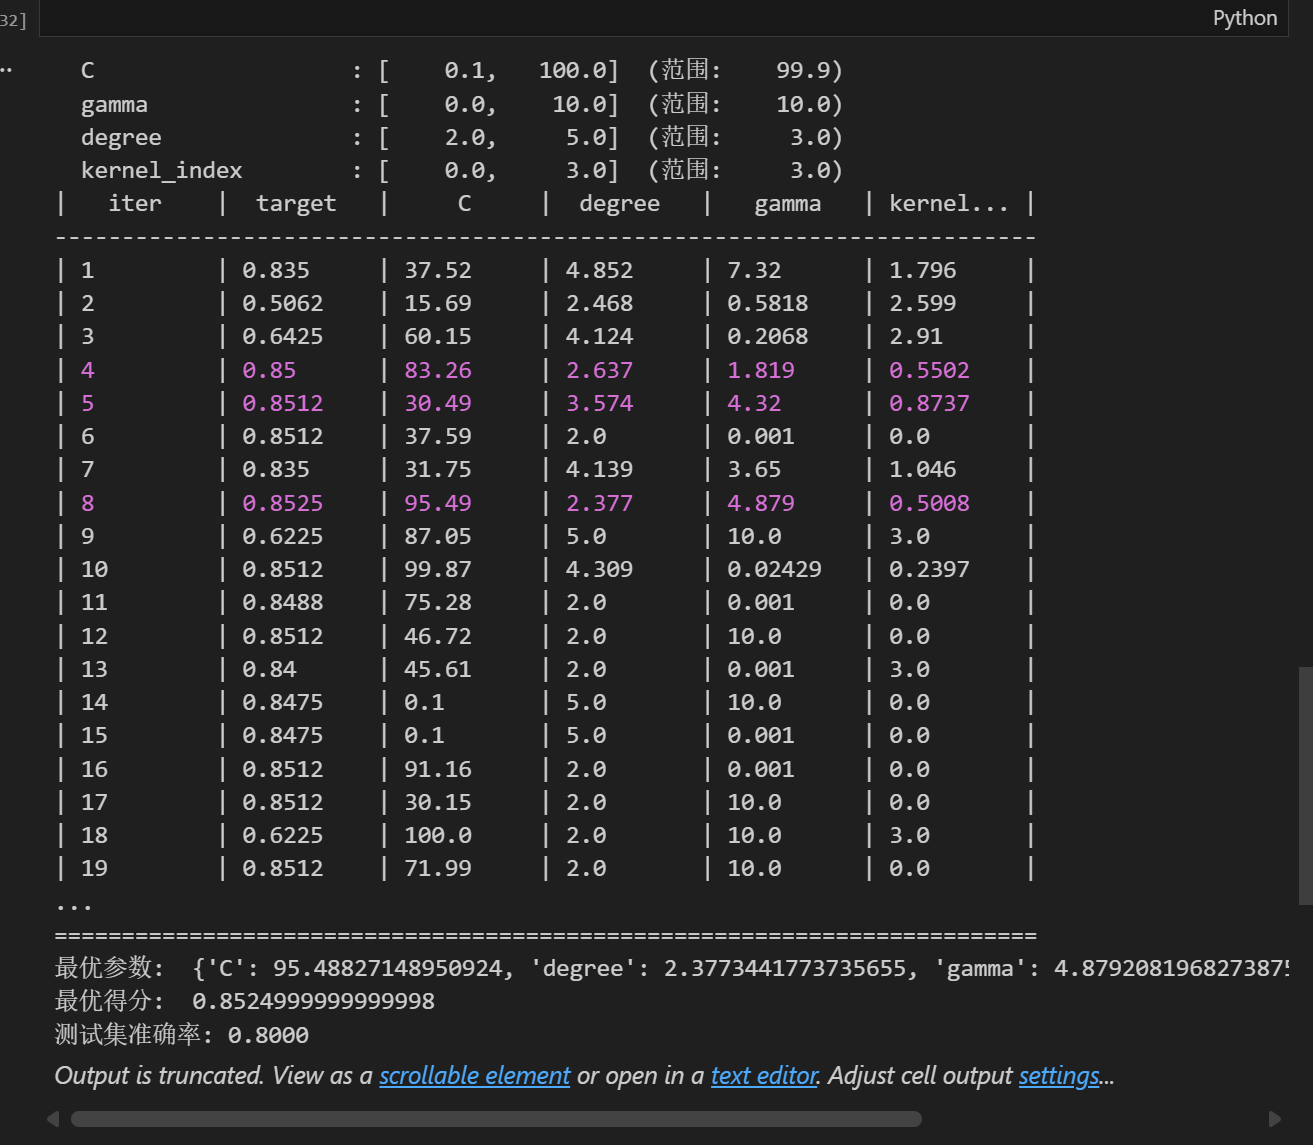Click C value 100.0 in row 18
The image size is (1313, 1145).
[438, 836]
